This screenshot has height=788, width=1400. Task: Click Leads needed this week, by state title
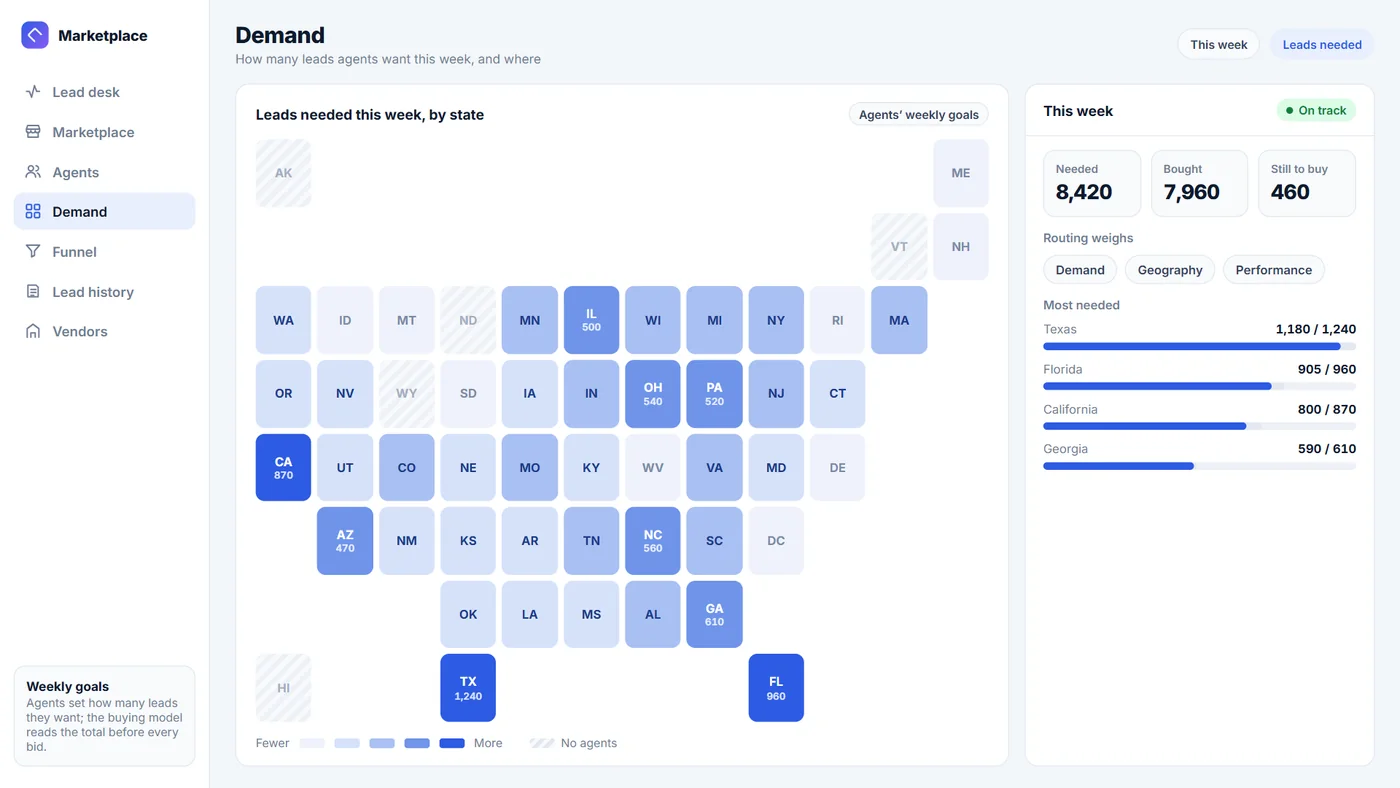click(370, 115)
